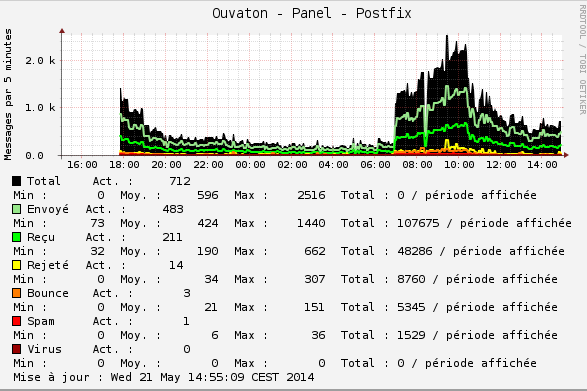Click the '00:00' time axis label

click(x=250, y=165)
